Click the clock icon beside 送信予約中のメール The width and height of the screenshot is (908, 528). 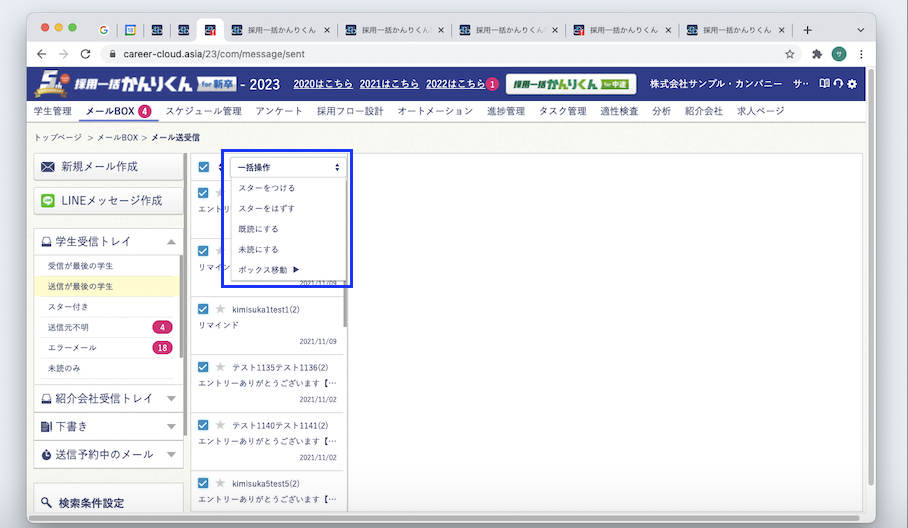pos(46,455)
